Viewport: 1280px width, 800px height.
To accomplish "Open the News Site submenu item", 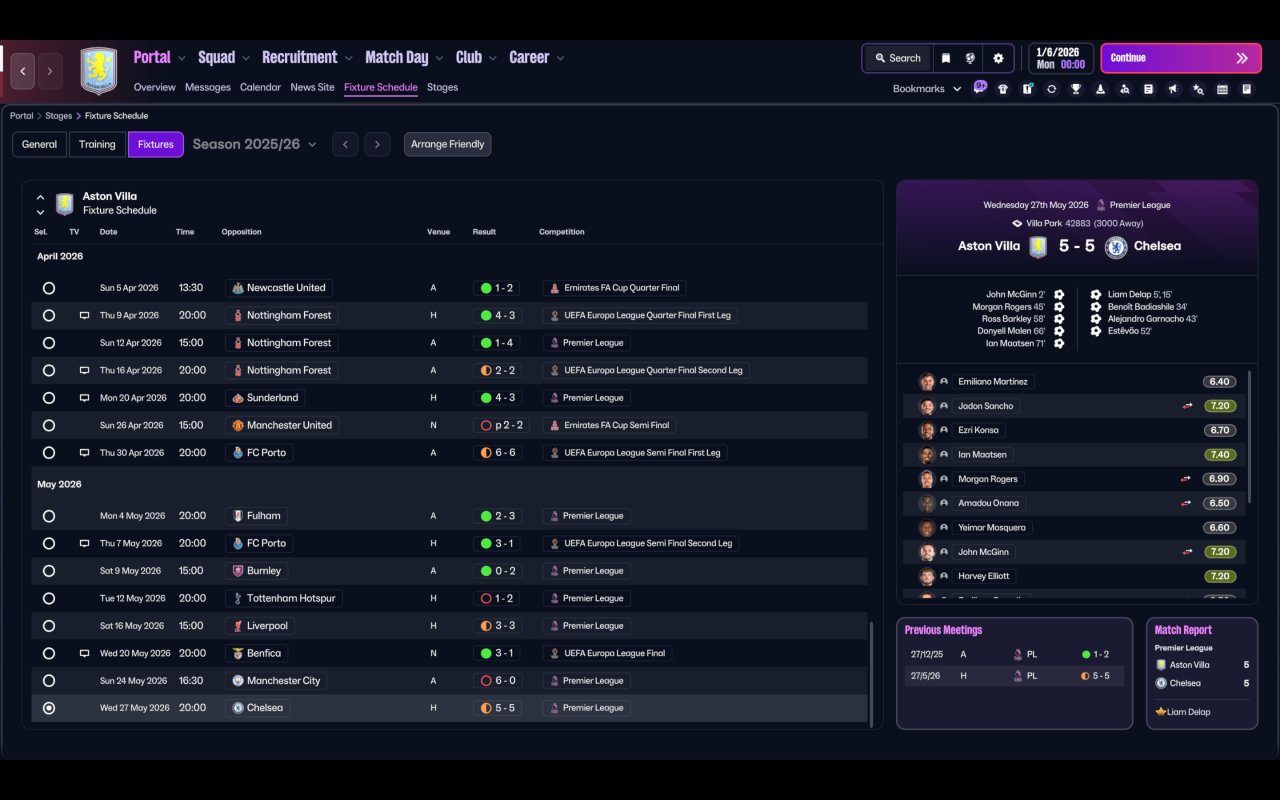I will pos(312,87).
